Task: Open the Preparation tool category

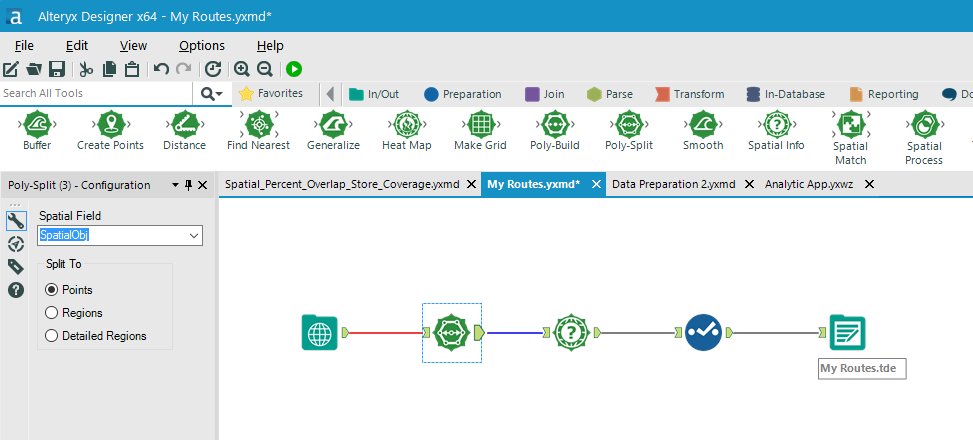Action: point(462,94)
